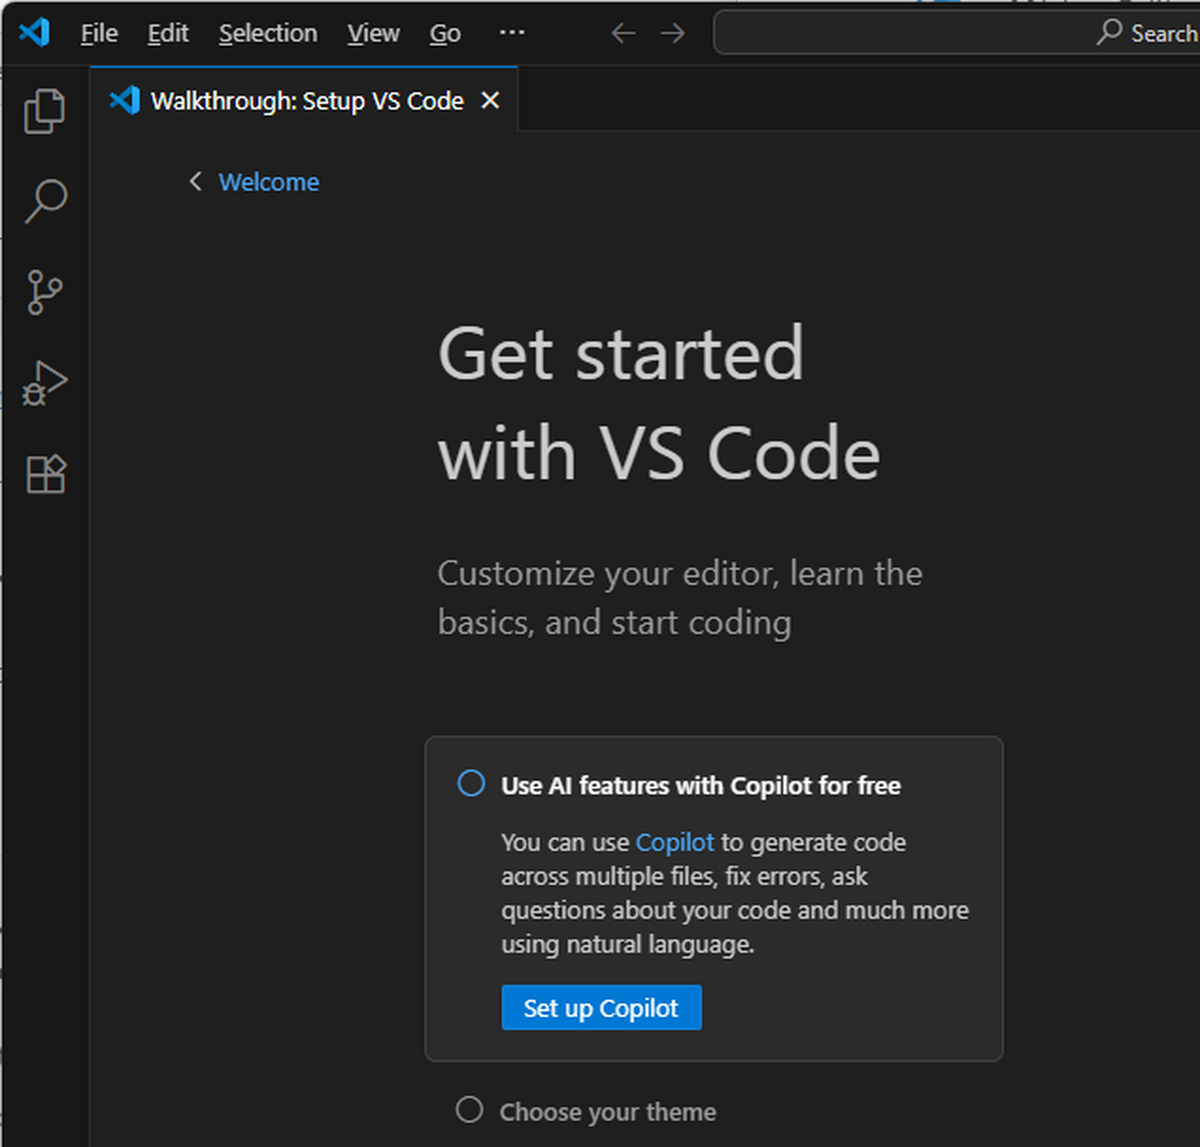The image size is (1200, 1147).
Task: Follow the Copilot hyperlink in the description
Action: pyautogui.click(x=674, y=842)
